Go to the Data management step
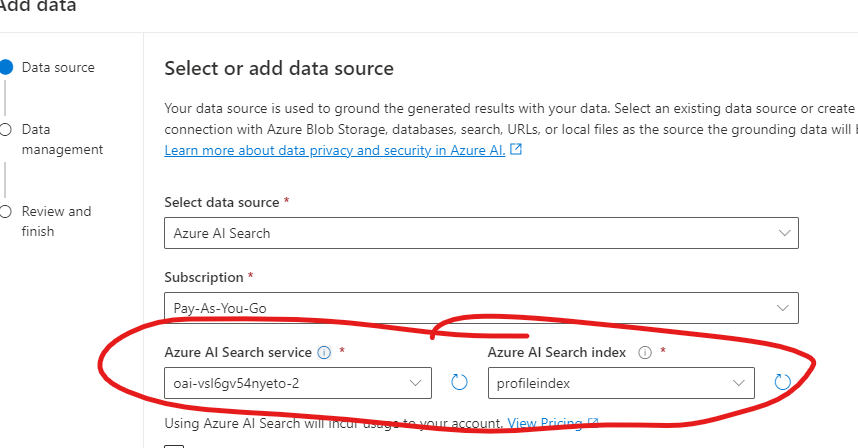The width and height of the screenshot is (858, 448). pyautogui.click(x=62, y=139)
